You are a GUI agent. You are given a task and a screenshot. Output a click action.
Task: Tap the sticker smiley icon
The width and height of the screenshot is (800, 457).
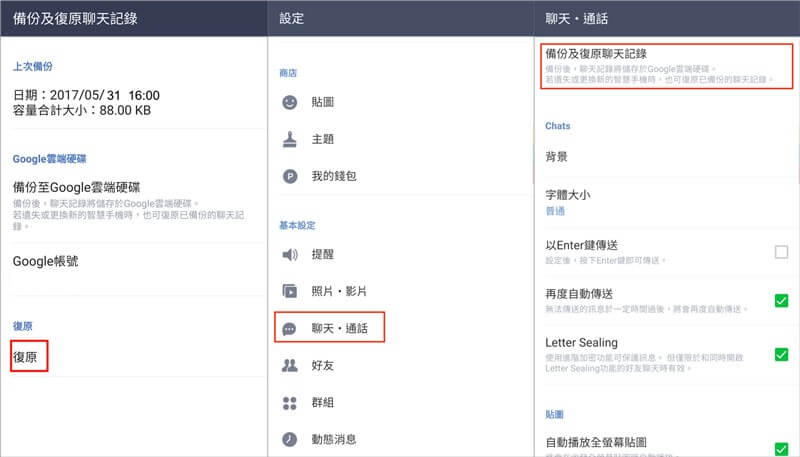[x=290, y=102]
